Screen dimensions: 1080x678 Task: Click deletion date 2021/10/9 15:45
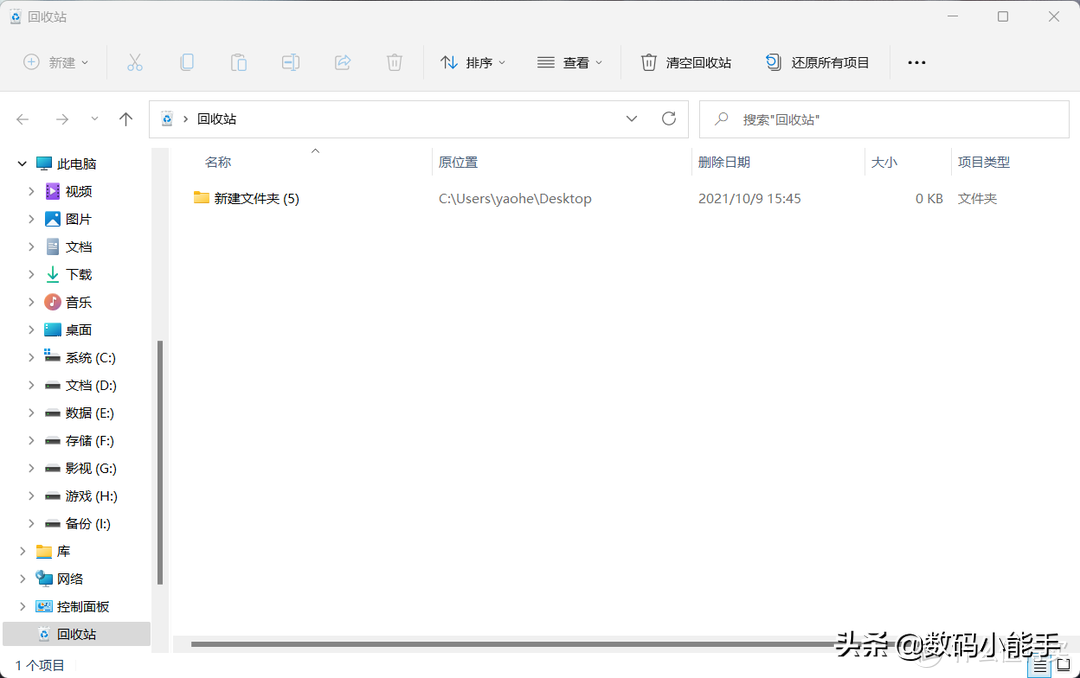(x=749, y=198)
